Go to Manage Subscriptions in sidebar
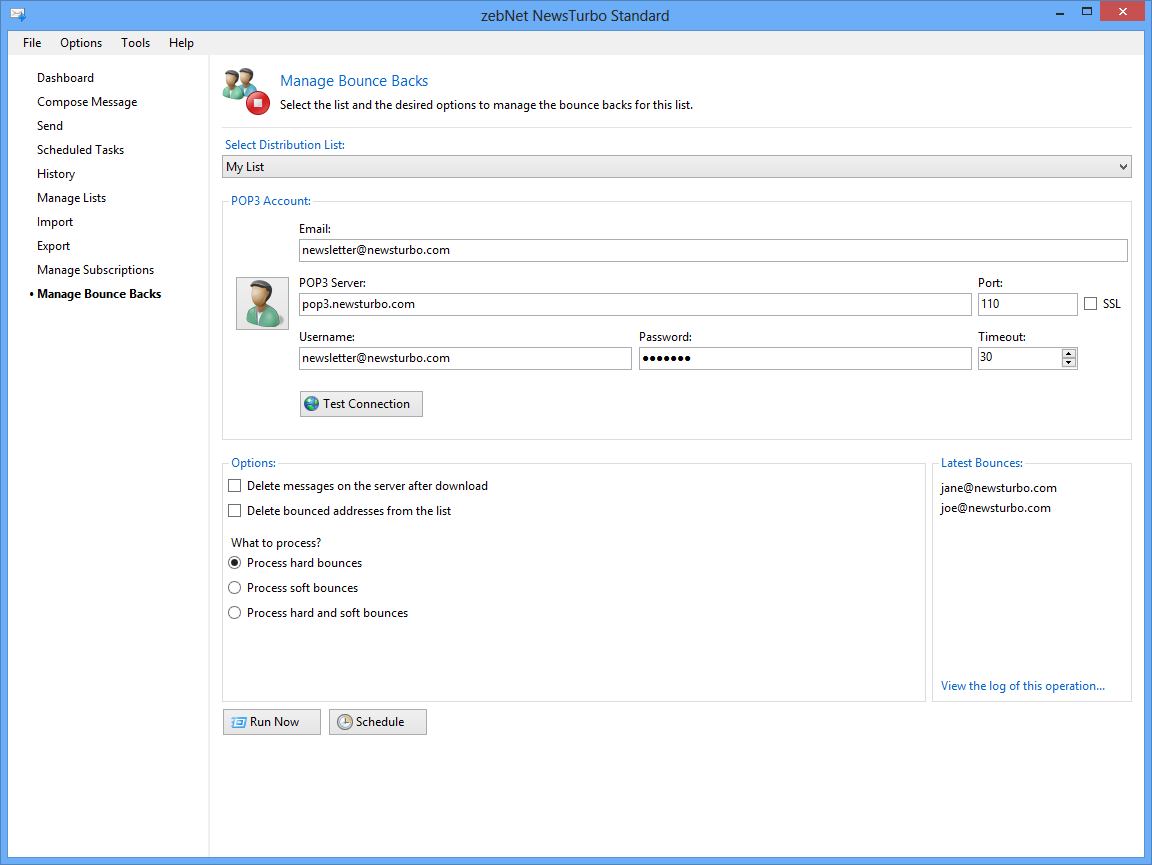1152x865 pixels. pos(95,270)
